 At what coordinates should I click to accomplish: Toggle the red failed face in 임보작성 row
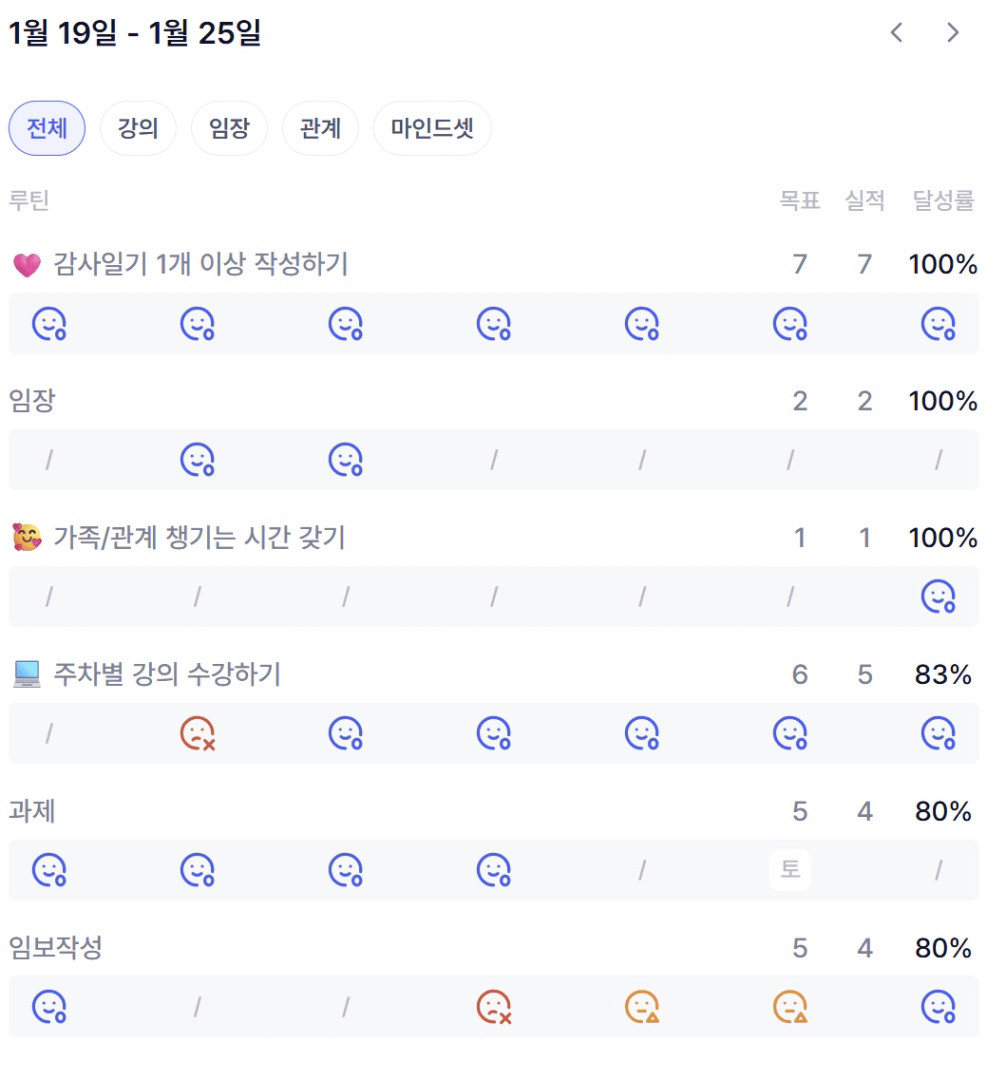[494, 1006]
